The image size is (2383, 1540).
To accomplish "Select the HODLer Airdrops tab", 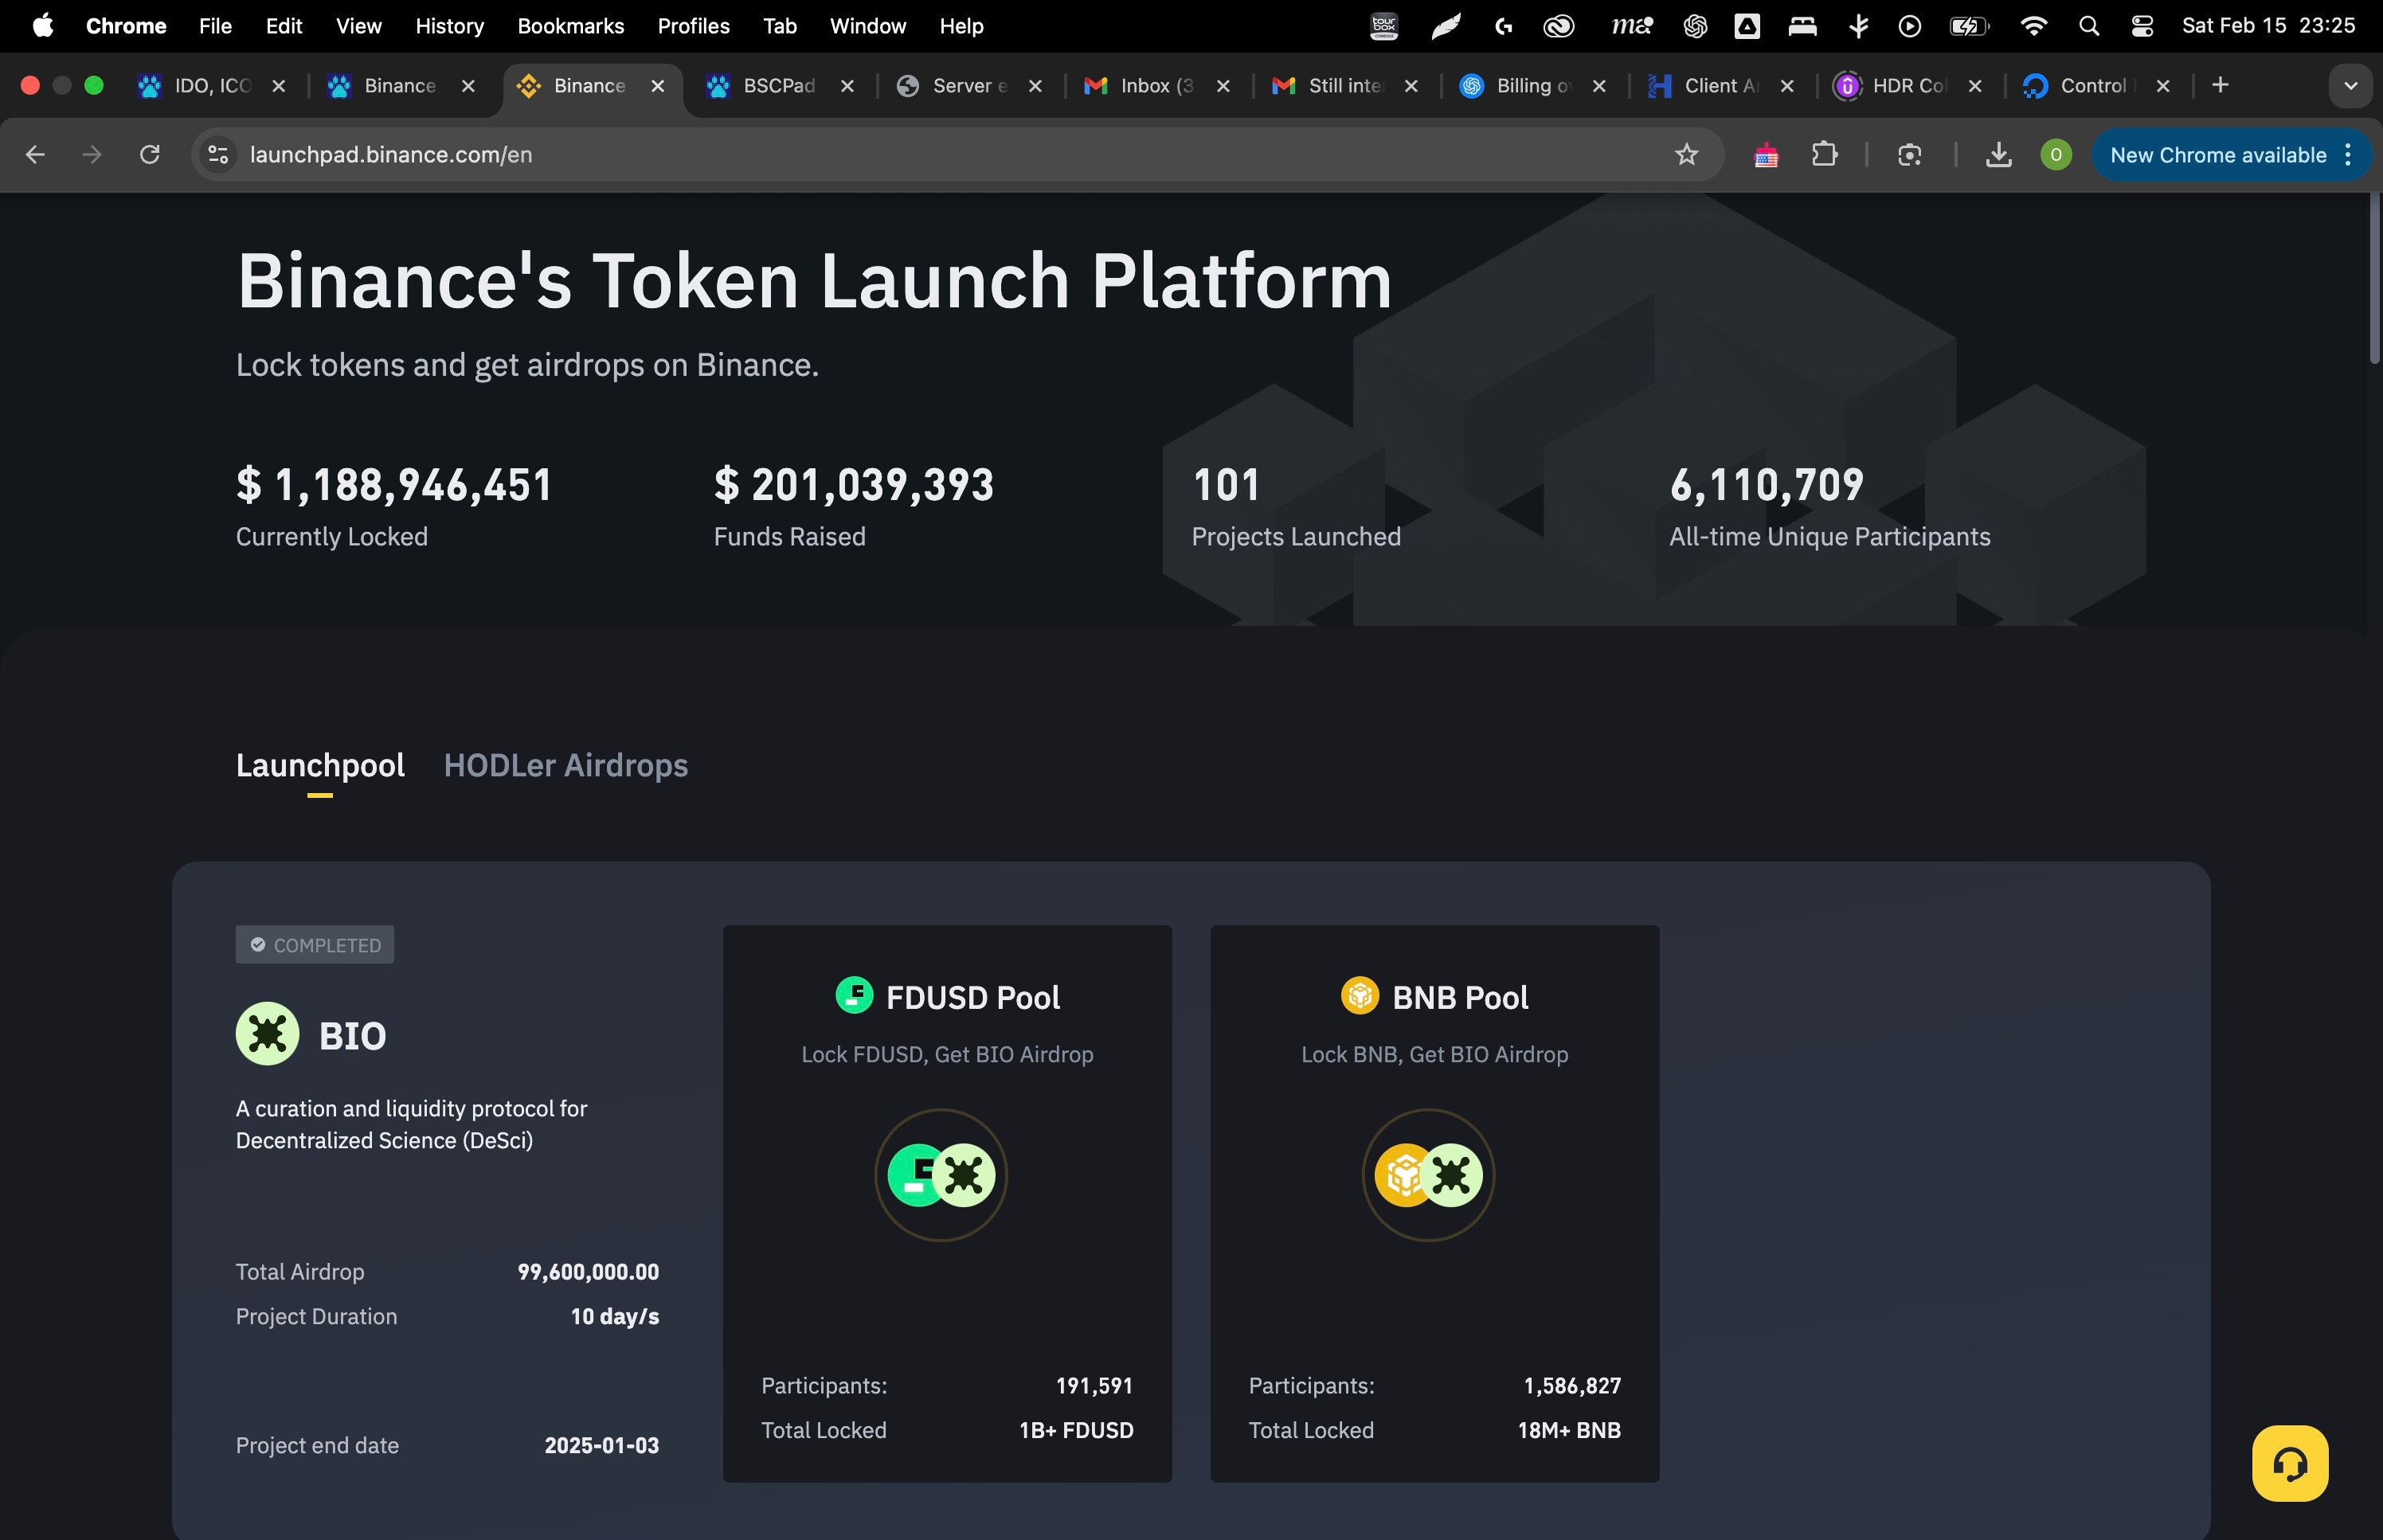I will [x=566, y=765].
